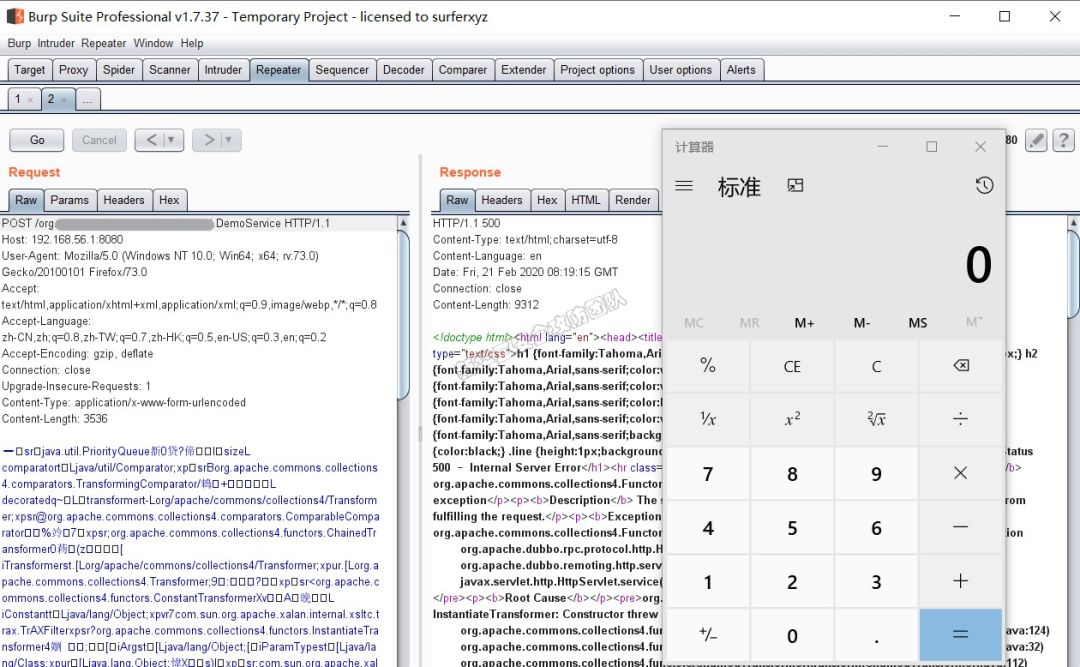Click the calculator divide key

960,419
